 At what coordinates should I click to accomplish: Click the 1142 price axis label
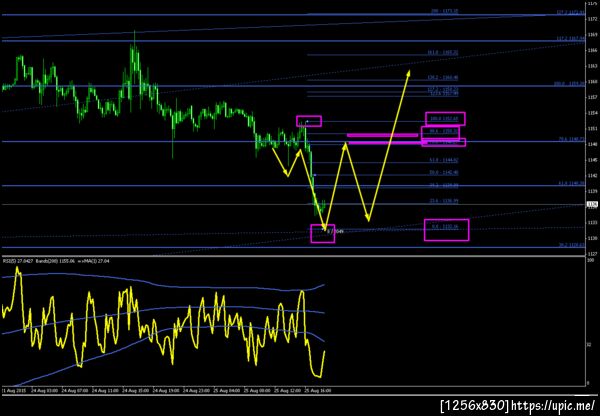pyautogui.click(x=592, y=175)
